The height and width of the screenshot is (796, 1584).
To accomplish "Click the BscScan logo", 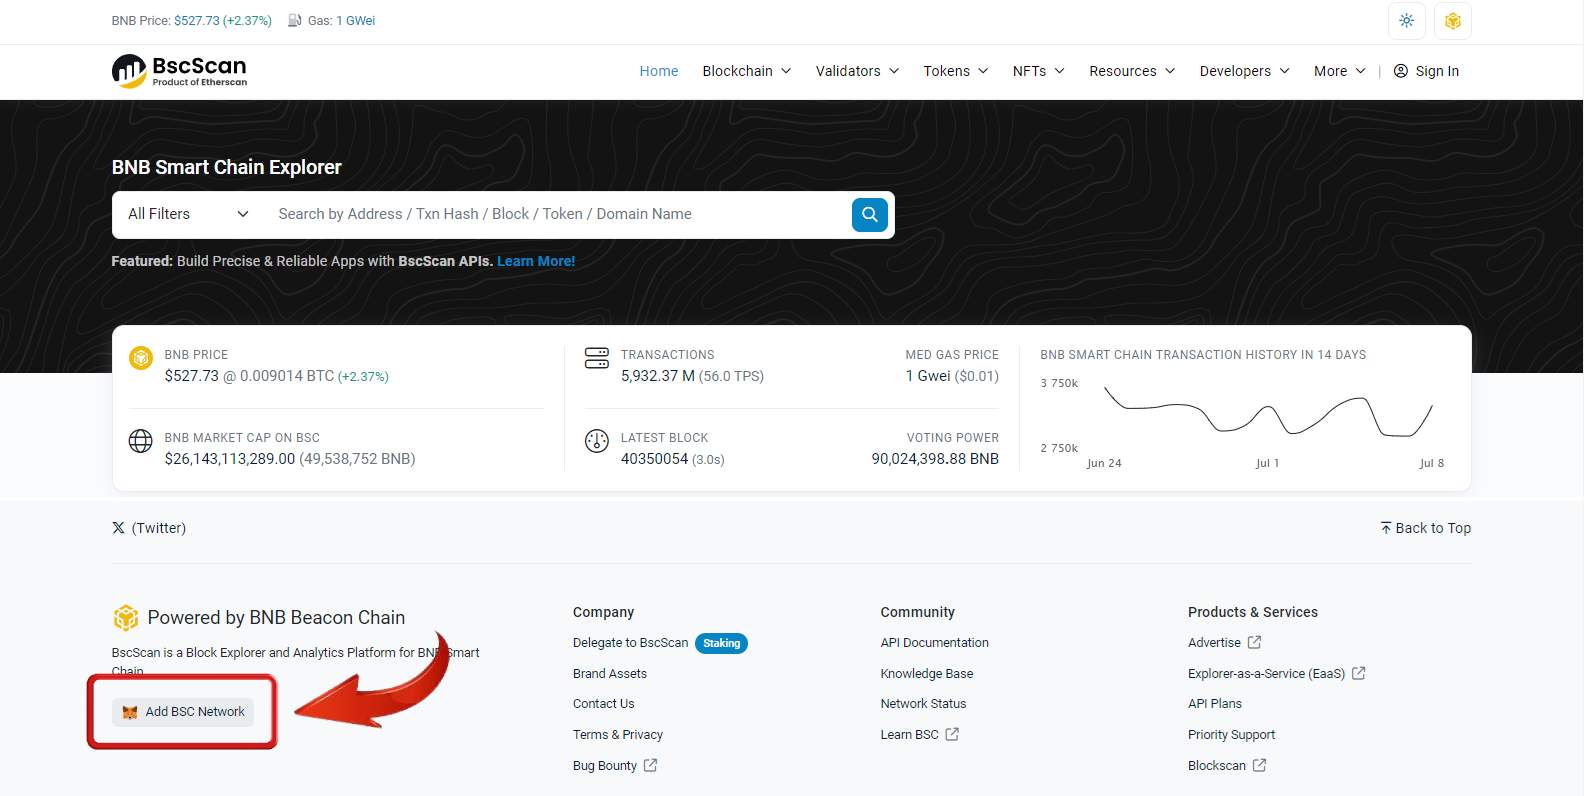I will [179, 71].
